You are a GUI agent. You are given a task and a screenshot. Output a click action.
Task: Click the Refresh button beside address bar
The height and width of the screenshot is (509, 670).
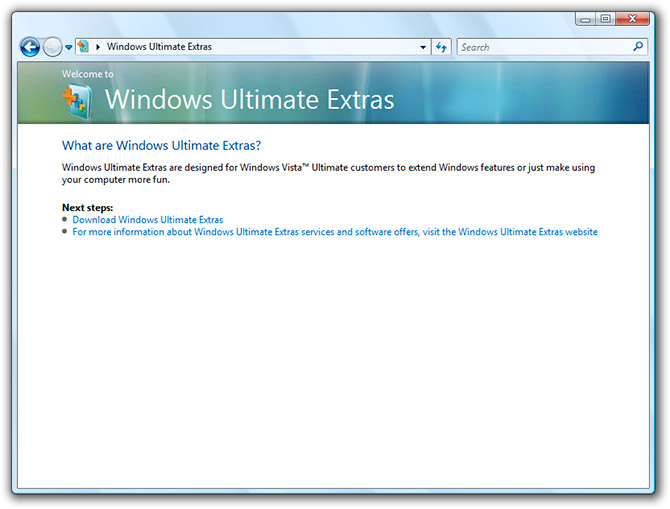[441, 47]
